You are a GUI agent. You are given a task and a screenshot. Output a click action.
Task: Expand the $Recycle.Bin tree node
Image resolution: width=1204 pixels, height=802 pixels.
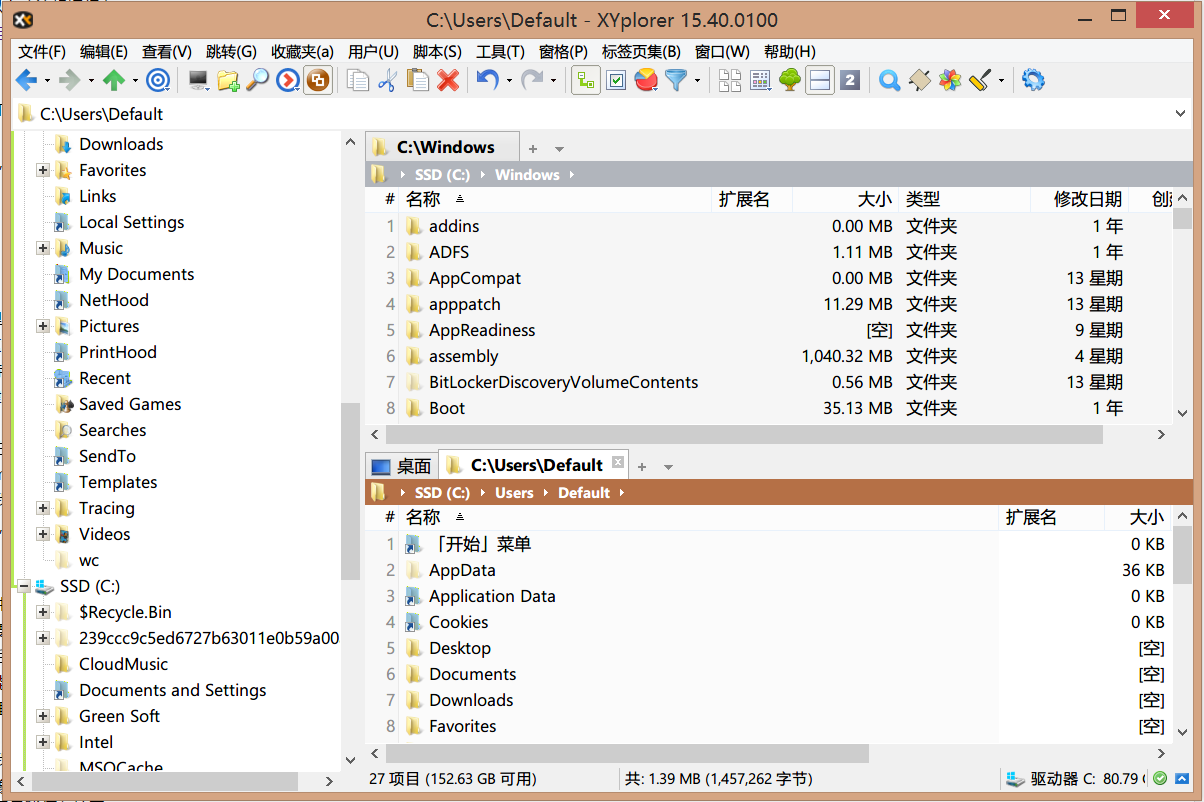point(43,613)
